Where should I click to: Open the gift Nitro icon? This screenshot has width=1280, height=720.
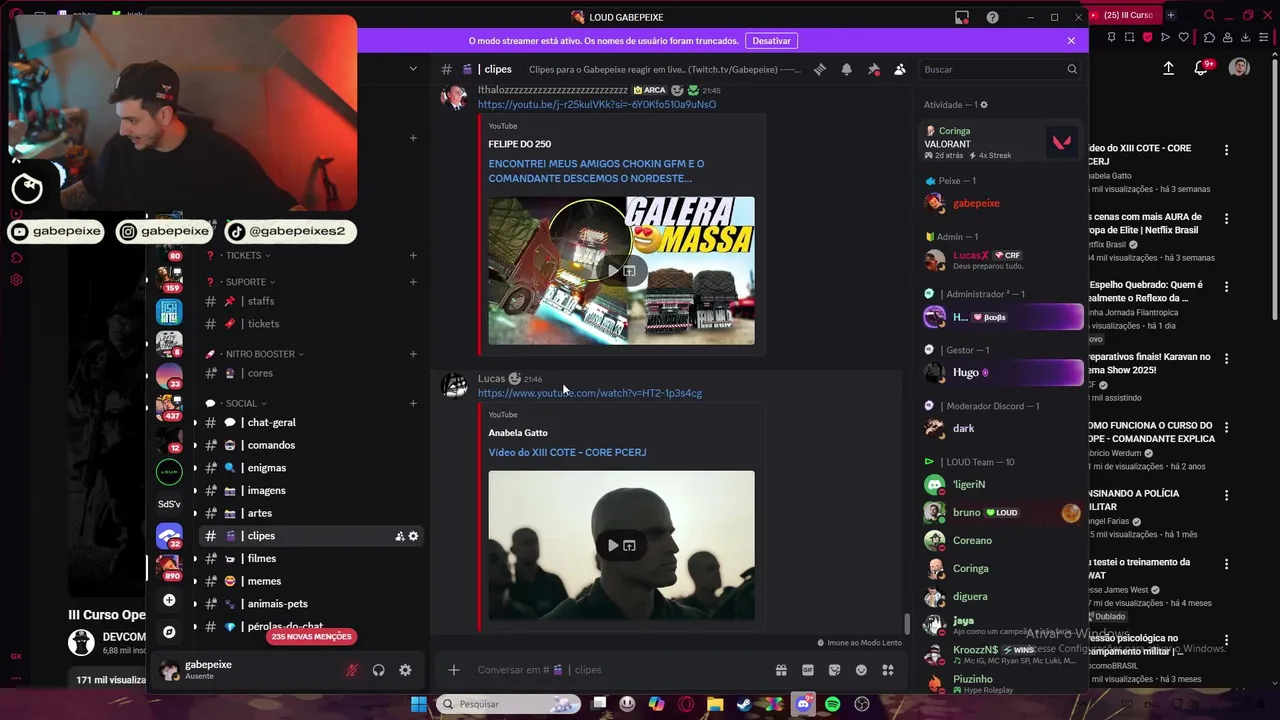tap(781, 670)
